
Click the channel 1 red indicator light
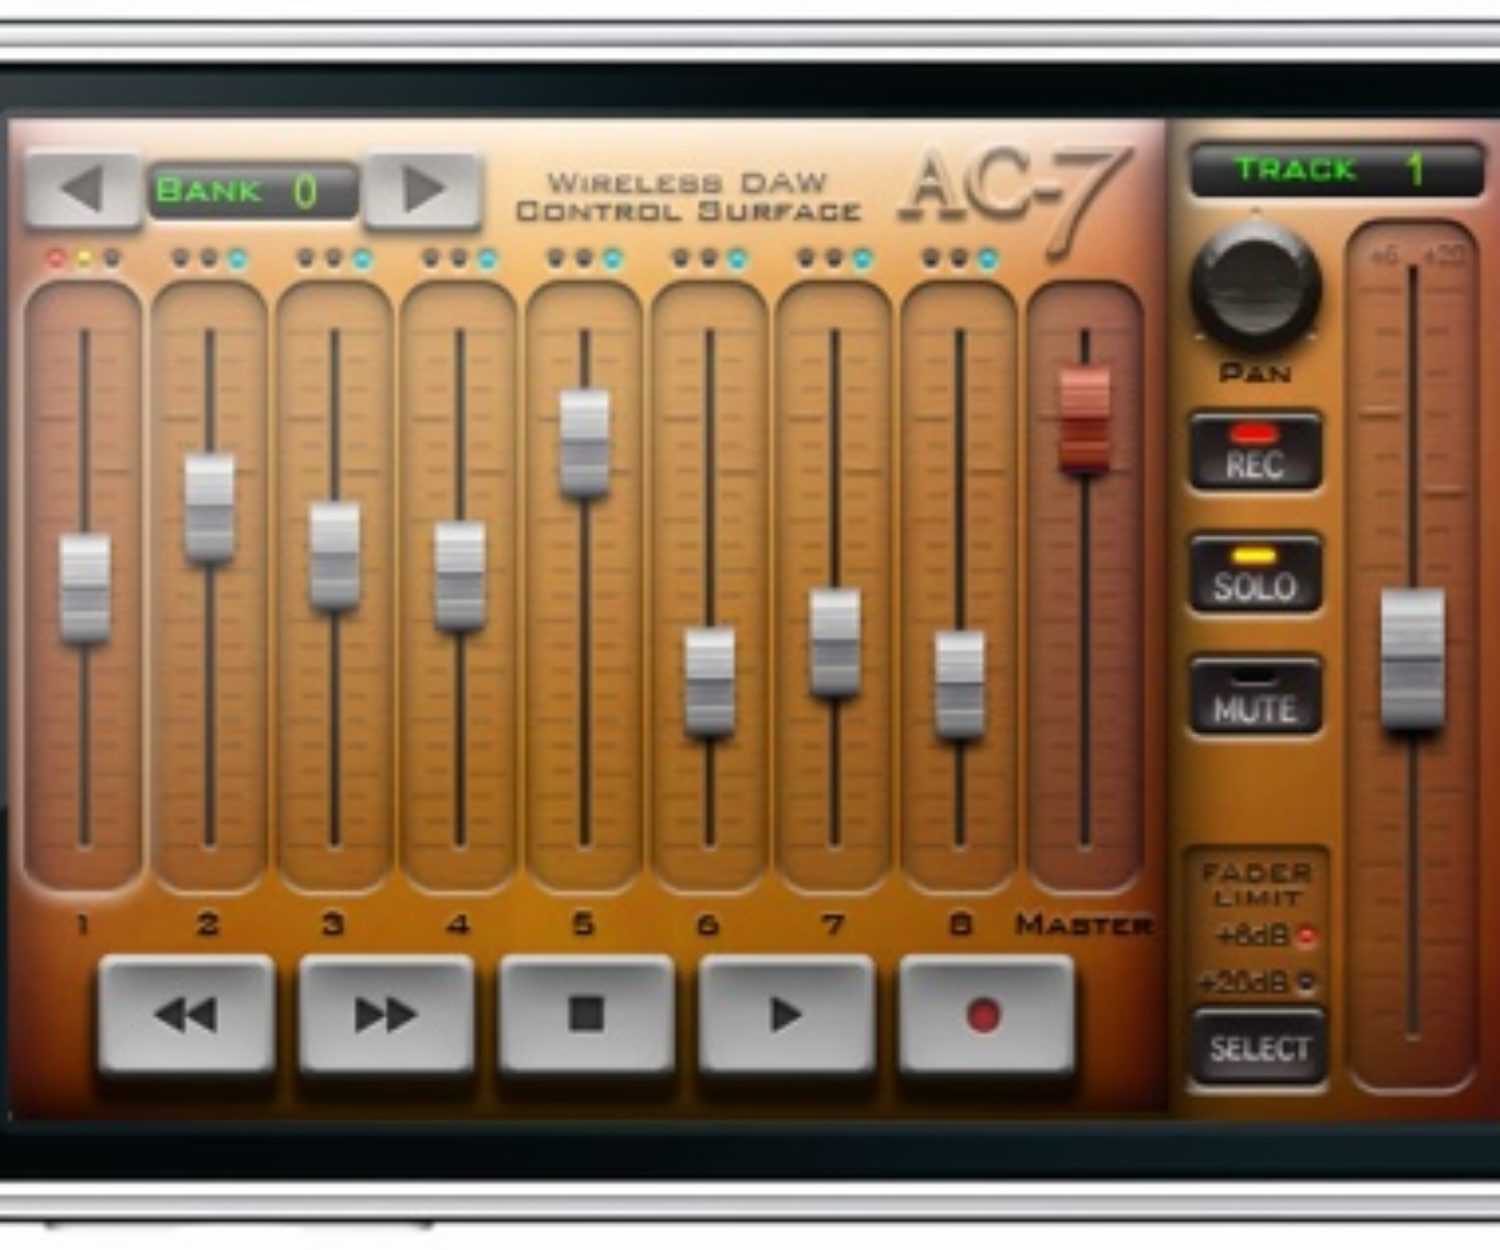pos(56,259)
